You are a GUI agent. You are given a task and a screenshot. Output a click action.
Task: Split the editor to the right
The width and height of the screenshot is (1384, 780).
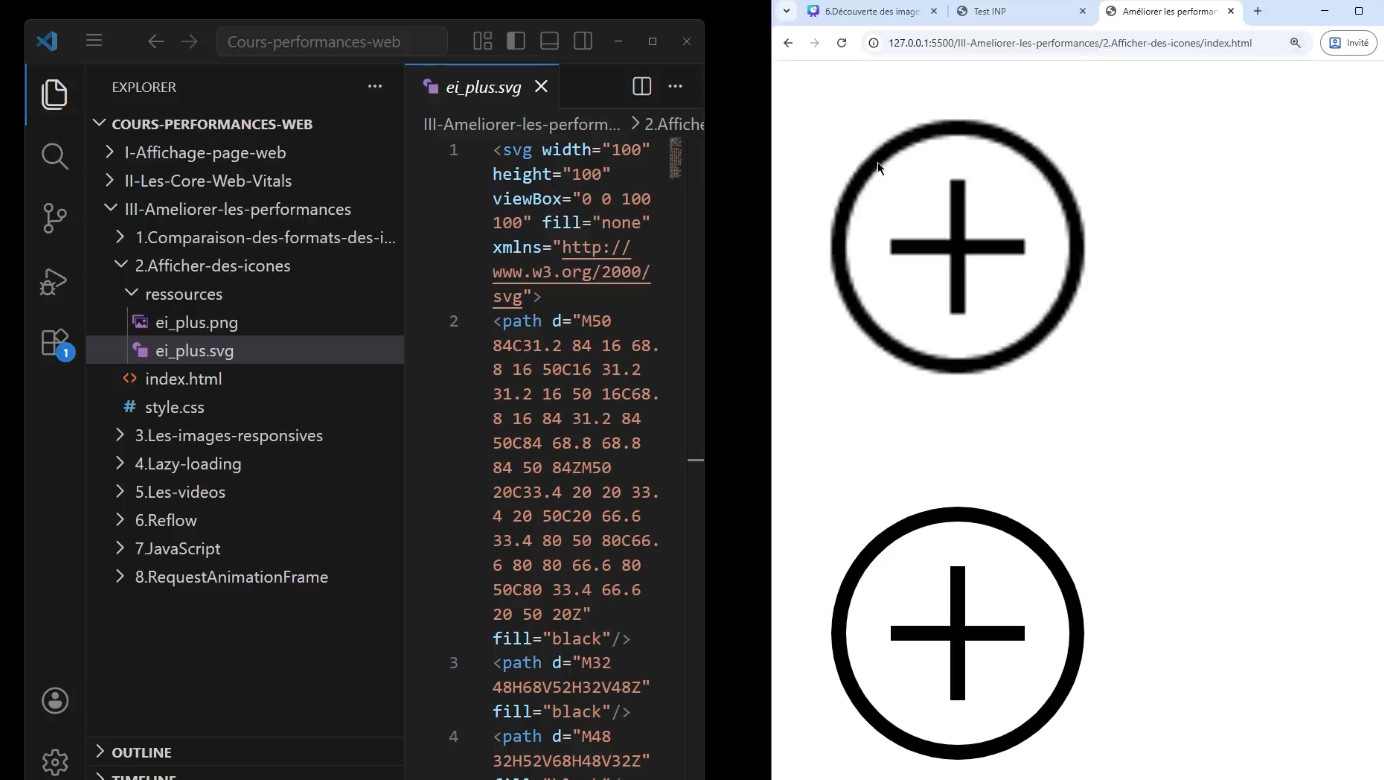tap(642, 87)
